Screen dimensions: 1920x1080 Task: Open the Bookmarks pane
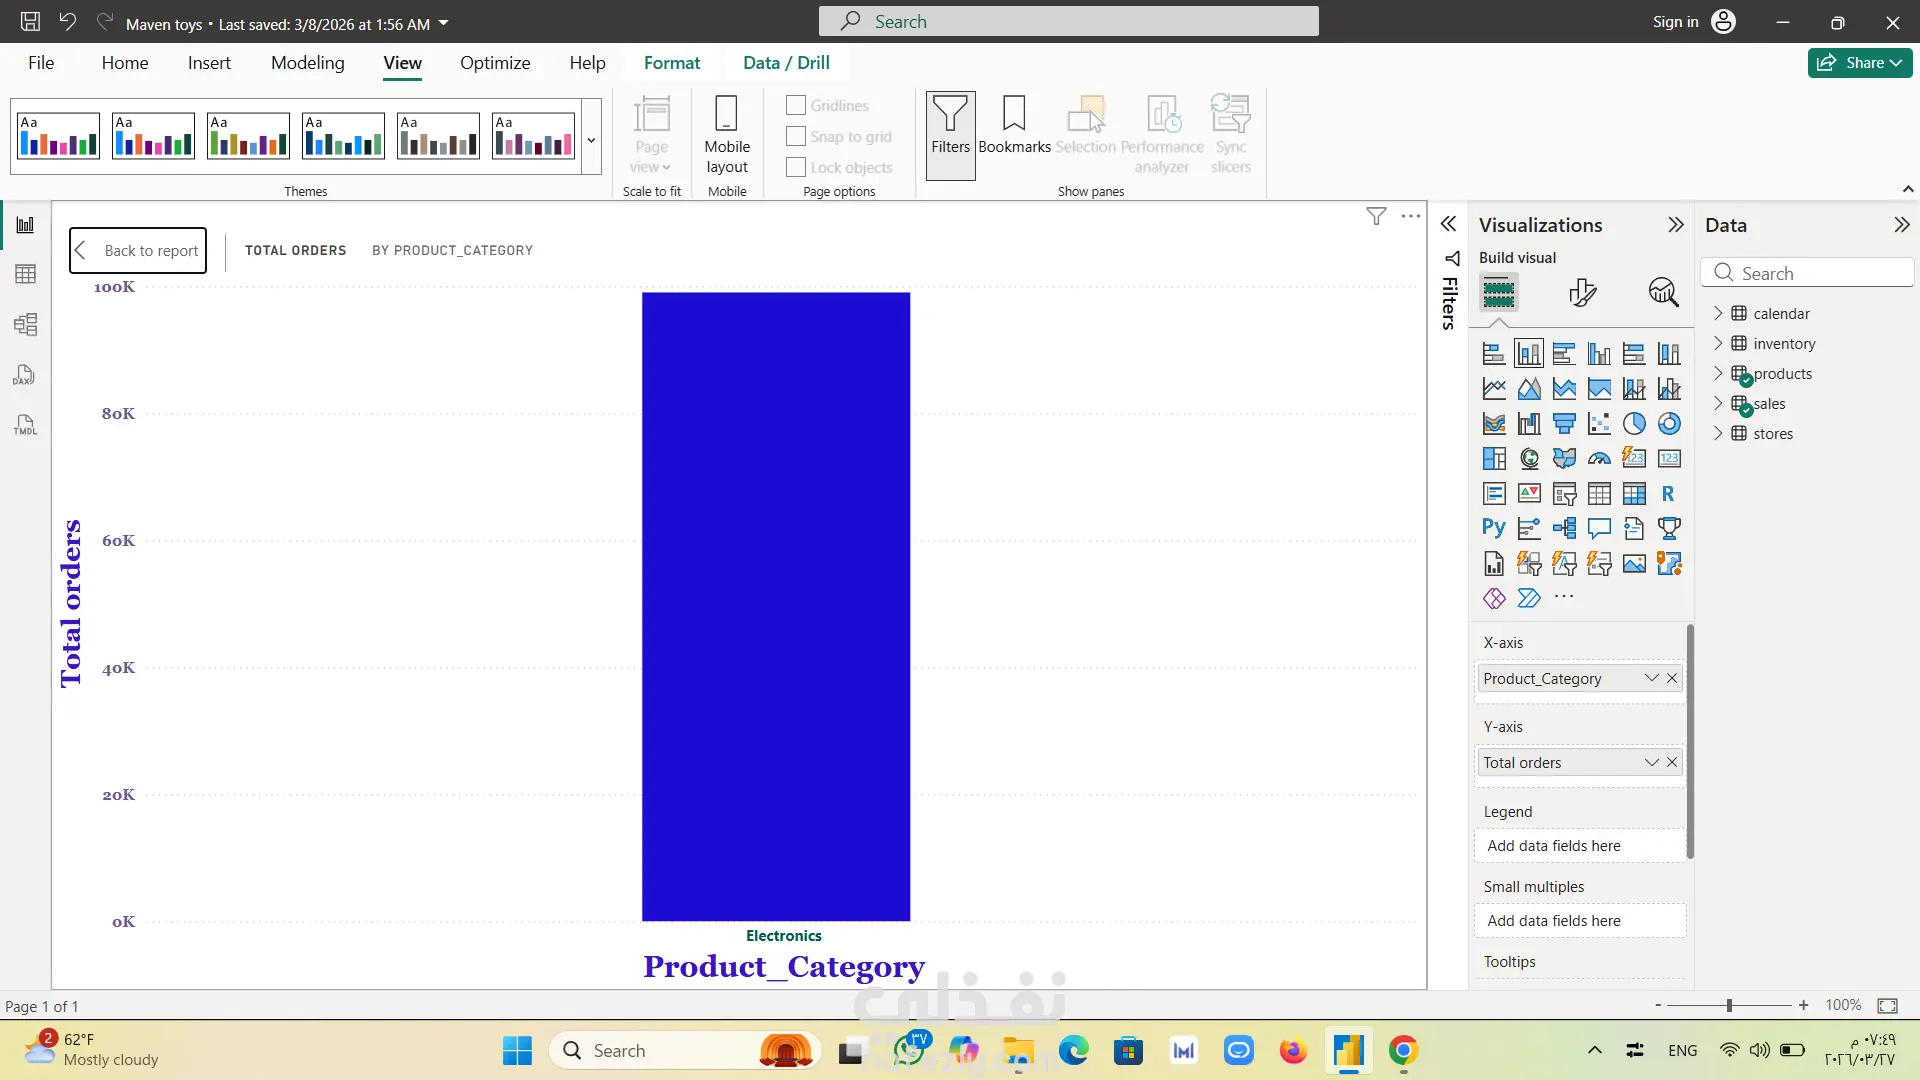[1013, 125]
